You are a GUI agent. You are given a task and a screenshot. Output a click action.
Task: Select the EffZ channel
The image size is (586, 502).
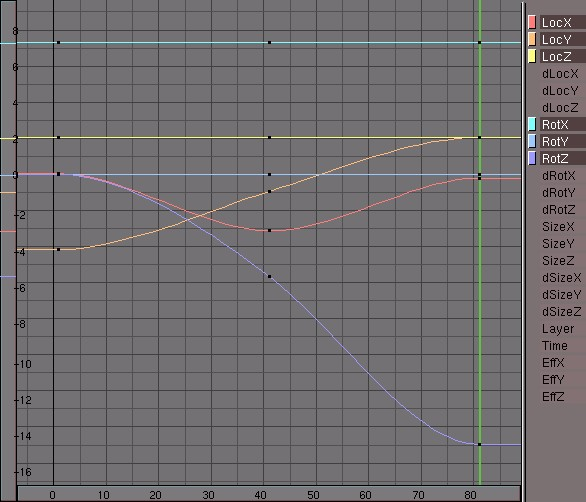click(553, 397)
